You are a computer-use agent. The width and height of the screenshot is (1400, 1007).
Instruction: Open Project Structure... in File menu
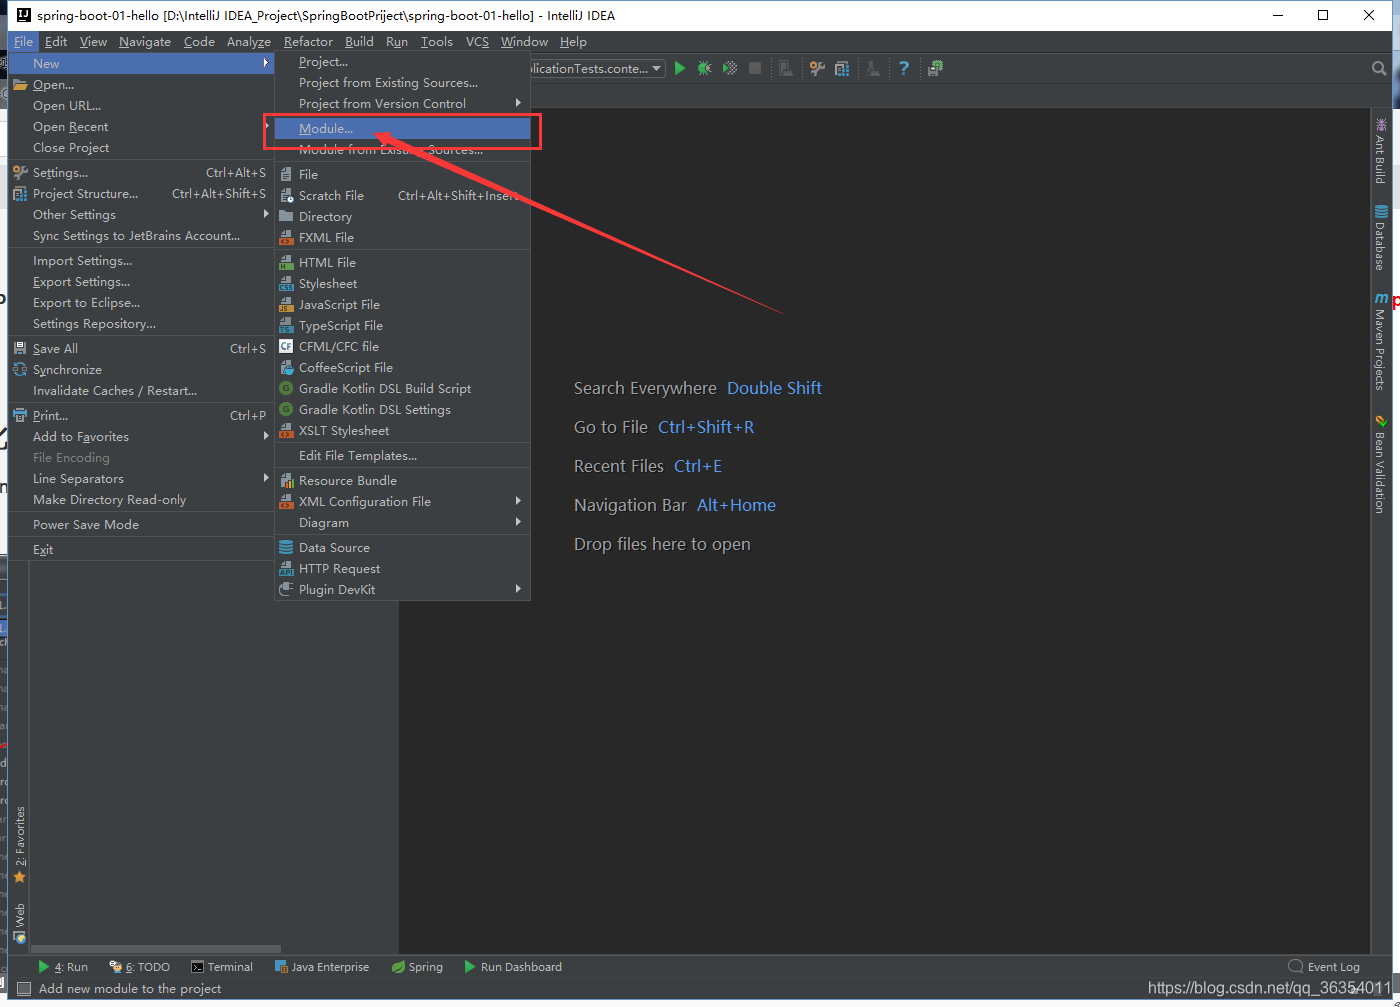pos(141,194)
